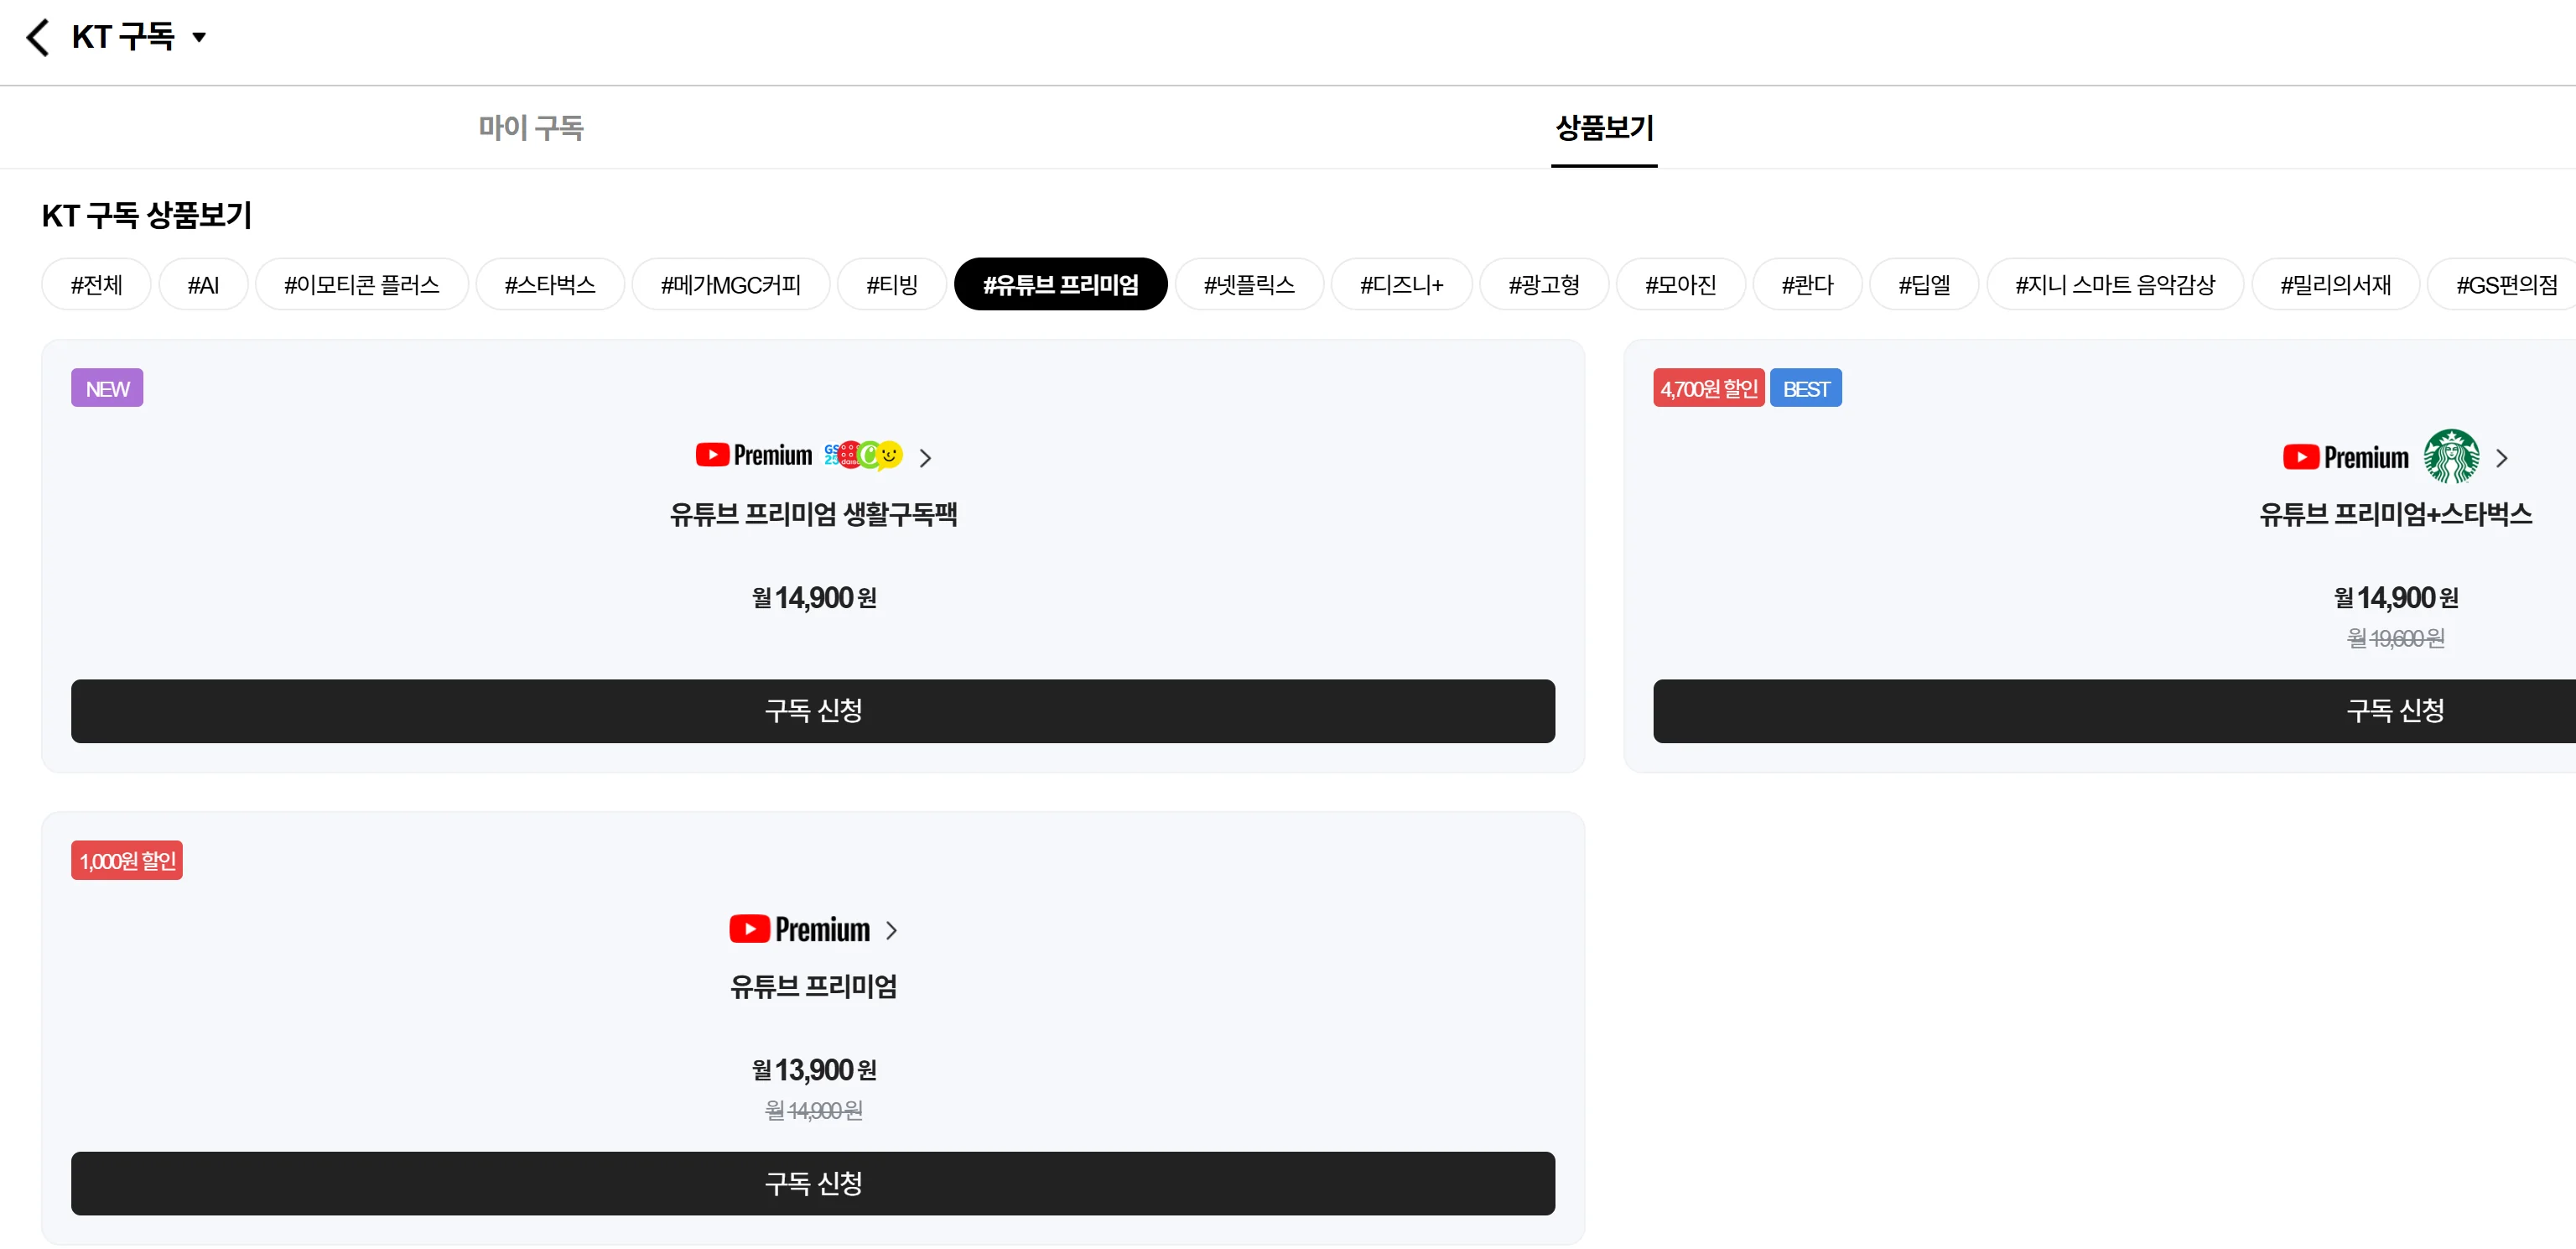Click the Starbucks icon on the bundle card
The height and width of the screenshot is (1249, 2576).
[2452, 456]
